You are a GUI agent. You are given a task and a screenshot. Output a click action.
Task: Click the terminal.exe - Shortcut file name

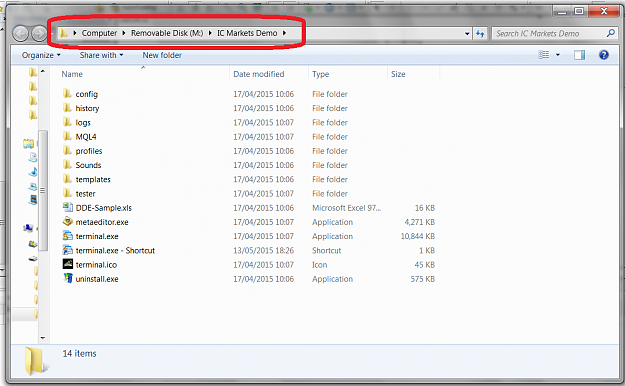pos(115,250)
